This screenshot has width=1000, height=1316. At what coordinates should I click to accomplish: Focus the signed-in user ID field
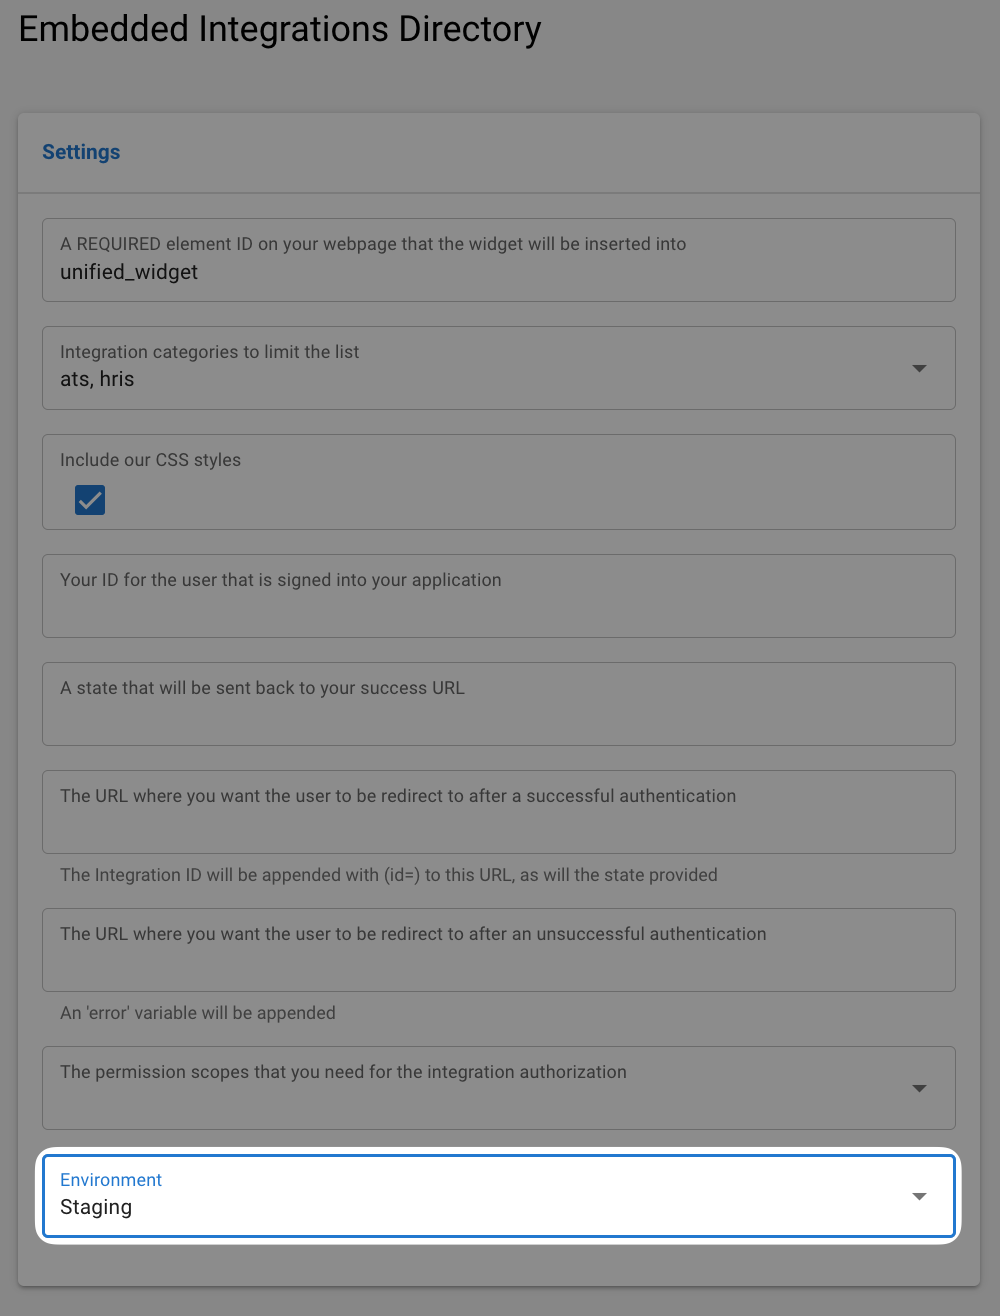pos(498,606)
